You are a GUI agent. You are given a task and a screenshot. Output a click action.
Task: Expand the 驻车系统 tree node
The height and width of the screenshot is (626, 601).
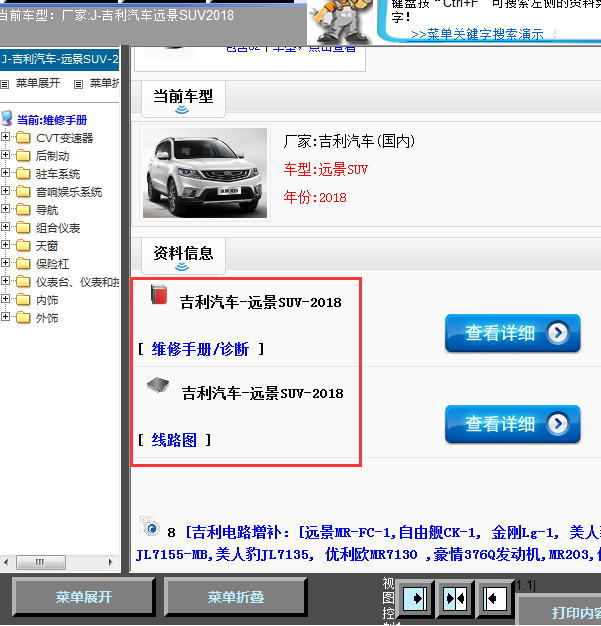[5, 172]
